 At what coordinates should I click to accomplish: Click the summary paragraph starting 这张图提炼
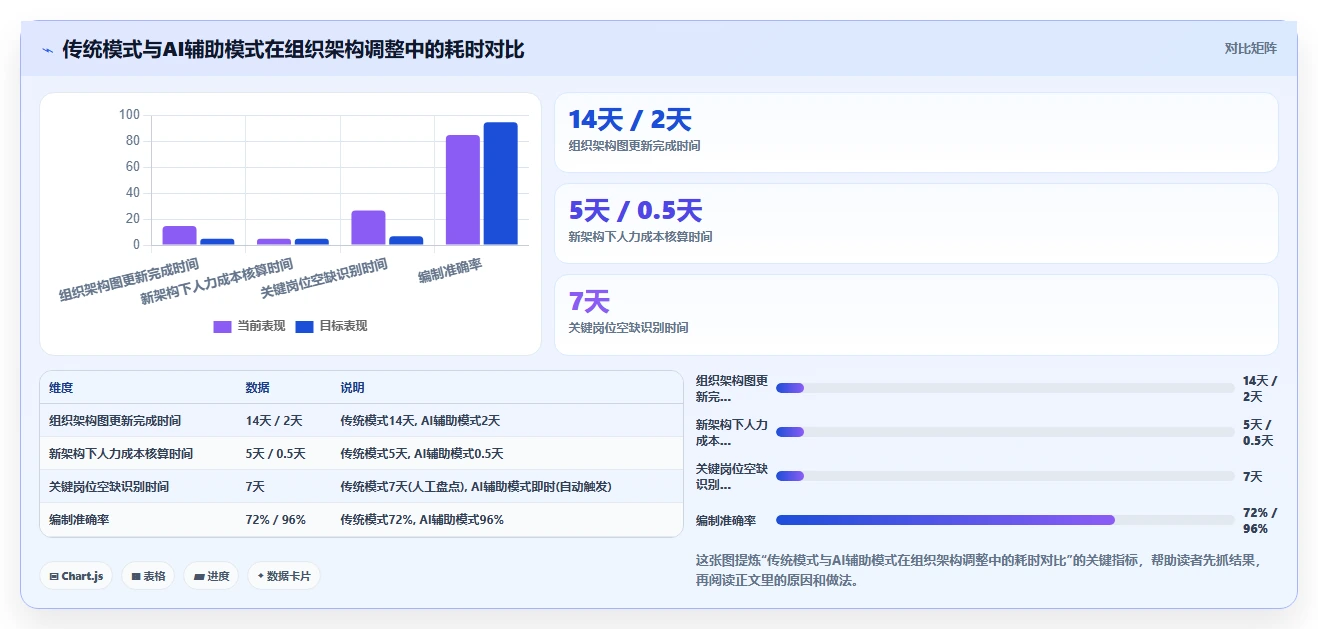click(x=978, y=570)
